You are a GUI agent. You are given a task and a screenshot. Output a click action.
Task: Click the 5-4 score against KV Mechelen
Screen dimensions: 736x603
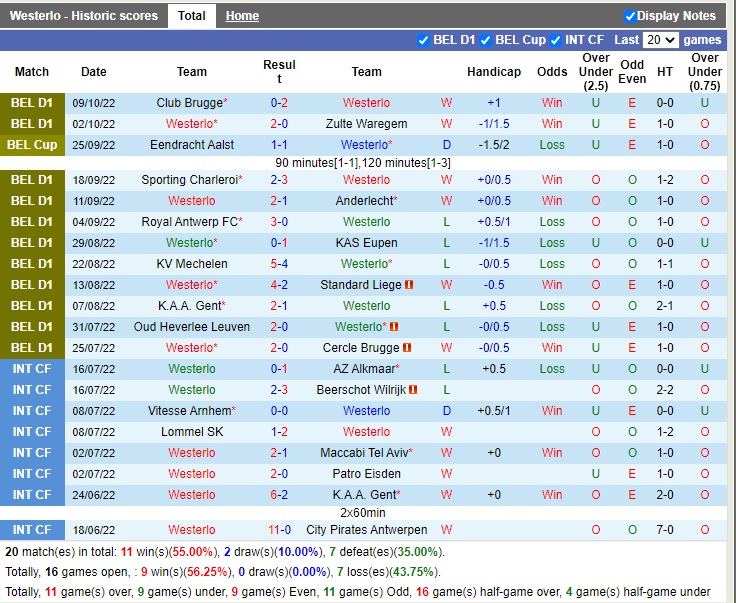click(279, 264)
